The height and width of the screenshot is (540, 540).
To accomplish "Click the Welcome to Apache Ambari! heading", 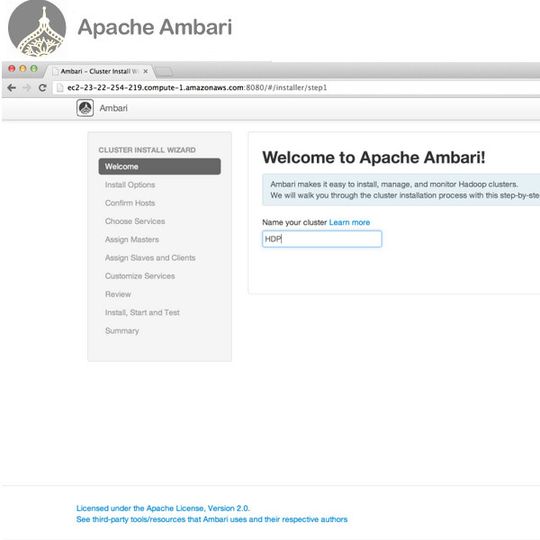I will pyautogui.click(x=374, y=158).
